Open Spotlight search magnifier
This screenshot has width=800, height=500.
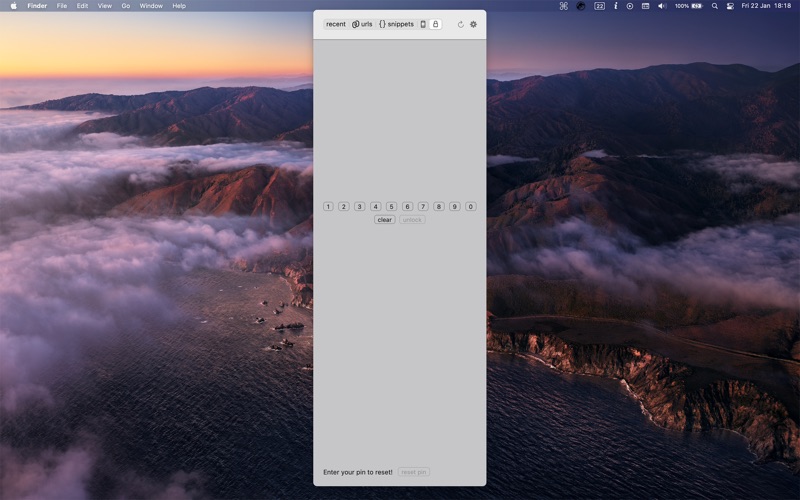[715, 6]
